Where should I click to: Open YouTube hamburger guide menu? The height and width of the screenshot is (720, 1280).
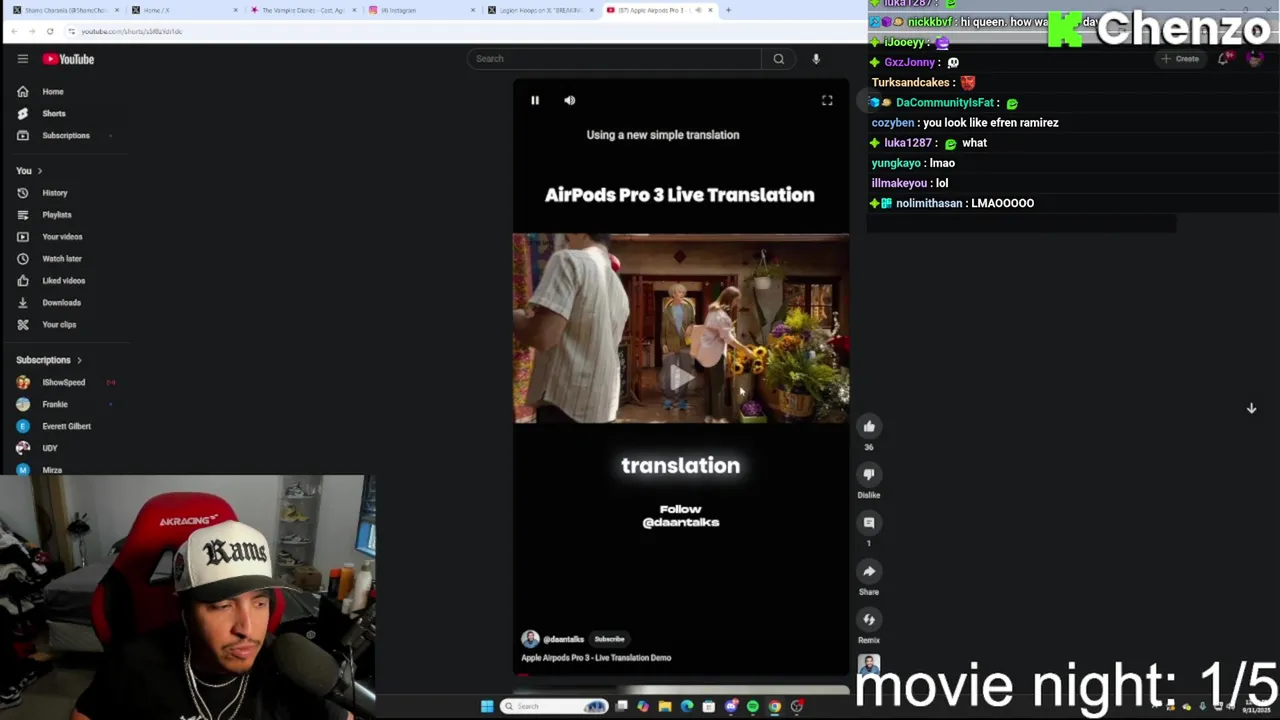click(x=22, y=59)
